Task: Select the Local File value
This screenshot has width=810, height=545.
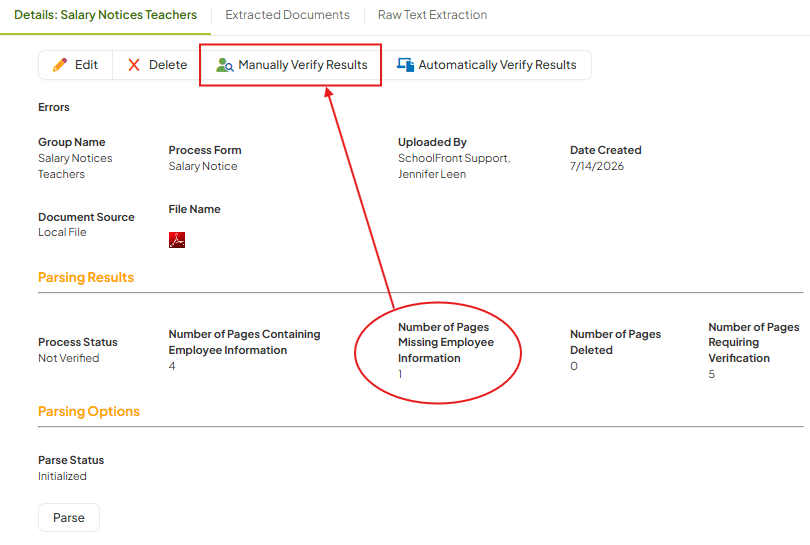Action: coord(62,232)
